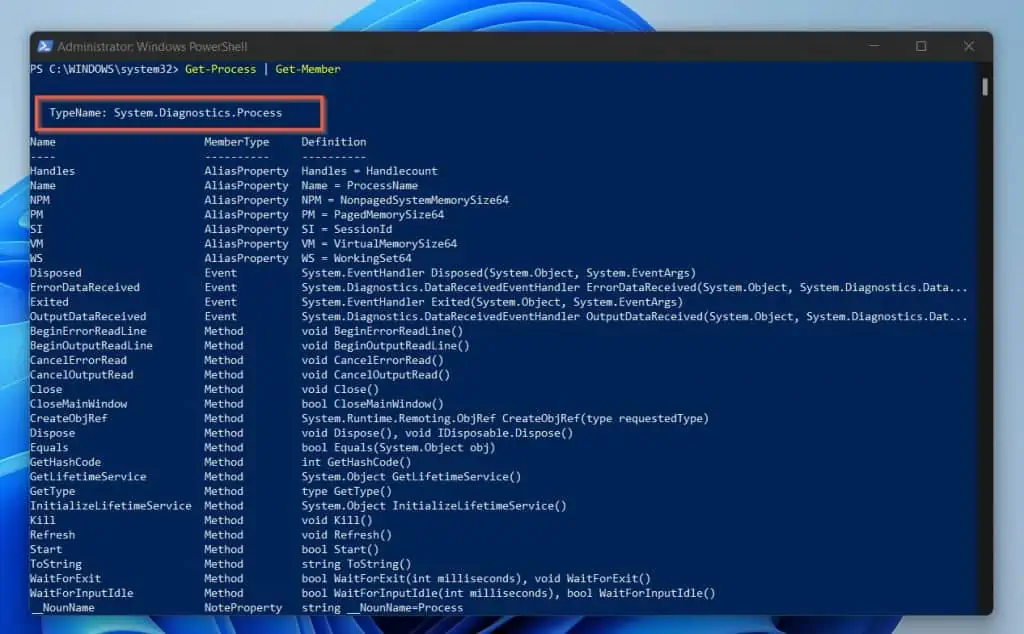This screenshot has height=634, width=1024.
Task: Click the 'GetHashCode' method name
Action: (65, 462)
